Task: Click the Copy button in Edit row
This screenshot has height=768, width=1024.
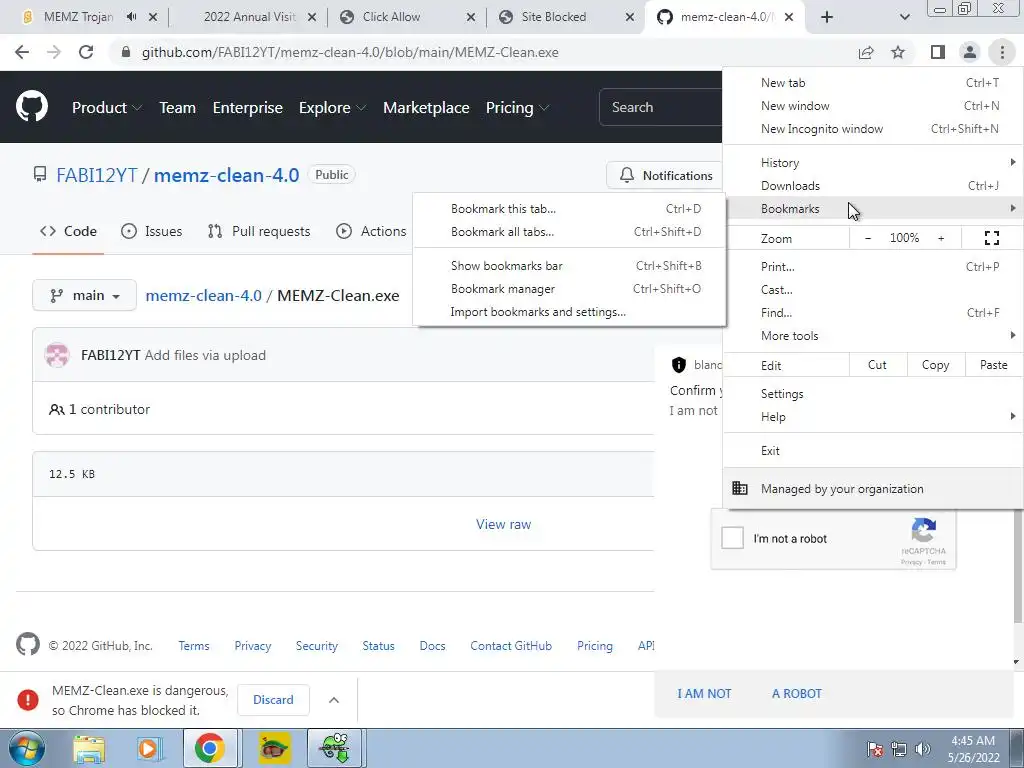Action: 935,365
